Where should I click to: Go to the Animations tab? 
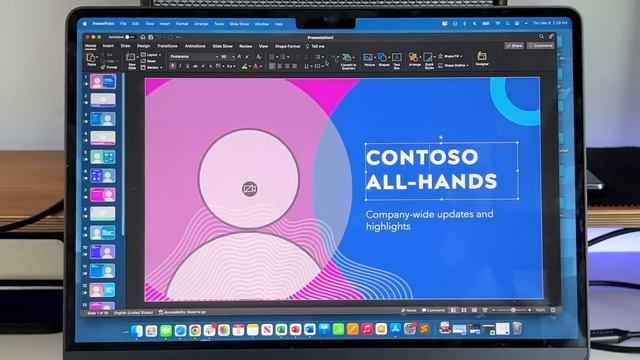195,46
